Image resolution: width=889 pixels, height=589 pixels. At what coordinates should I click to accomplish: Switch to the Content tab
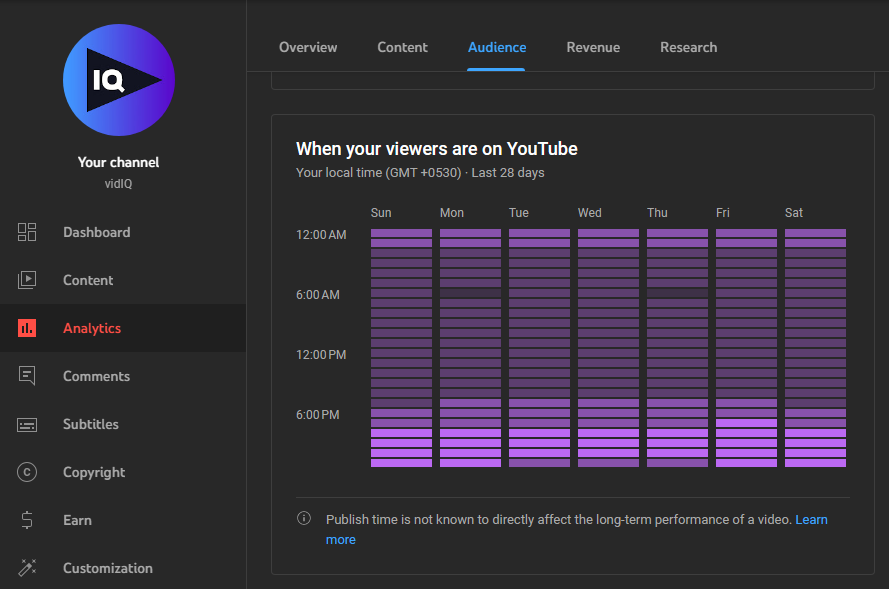tap(402, 47)
